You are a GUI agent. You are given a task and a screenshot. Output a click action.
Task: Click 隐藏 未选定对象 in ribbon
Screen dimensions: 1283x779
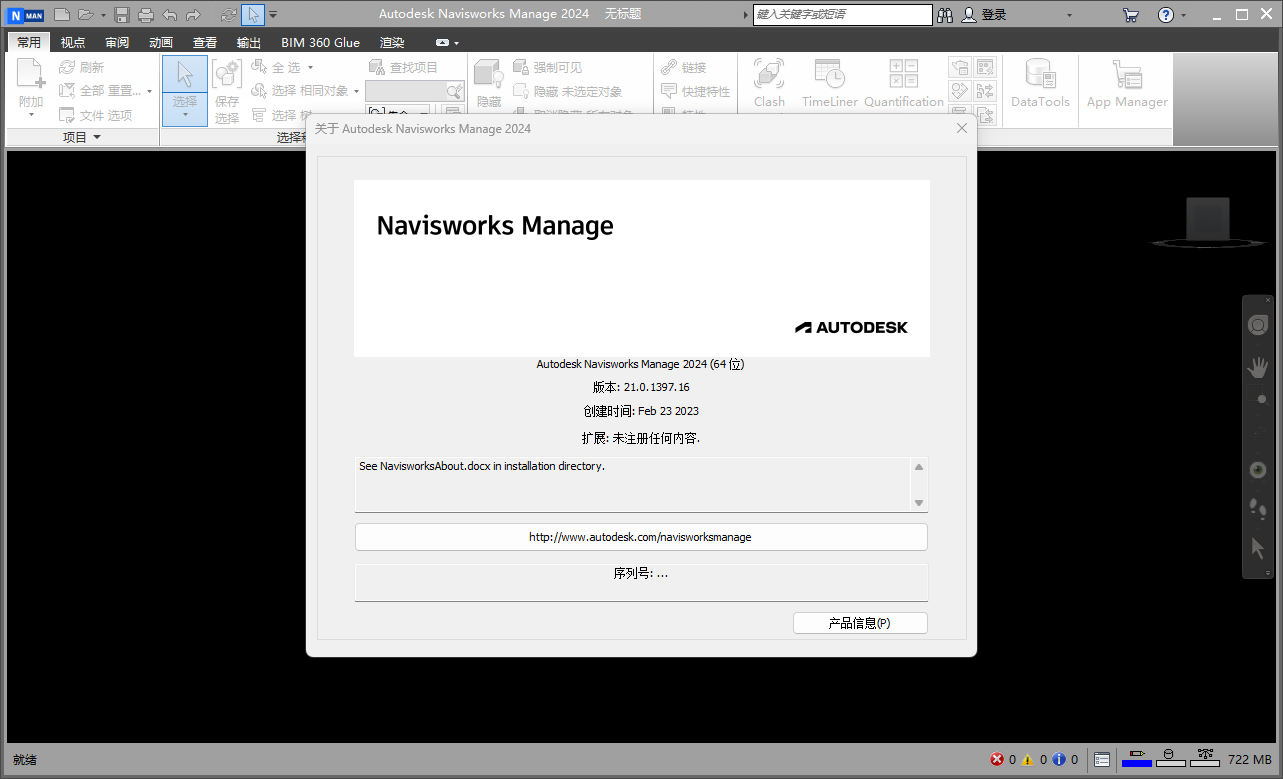(567, 91)
